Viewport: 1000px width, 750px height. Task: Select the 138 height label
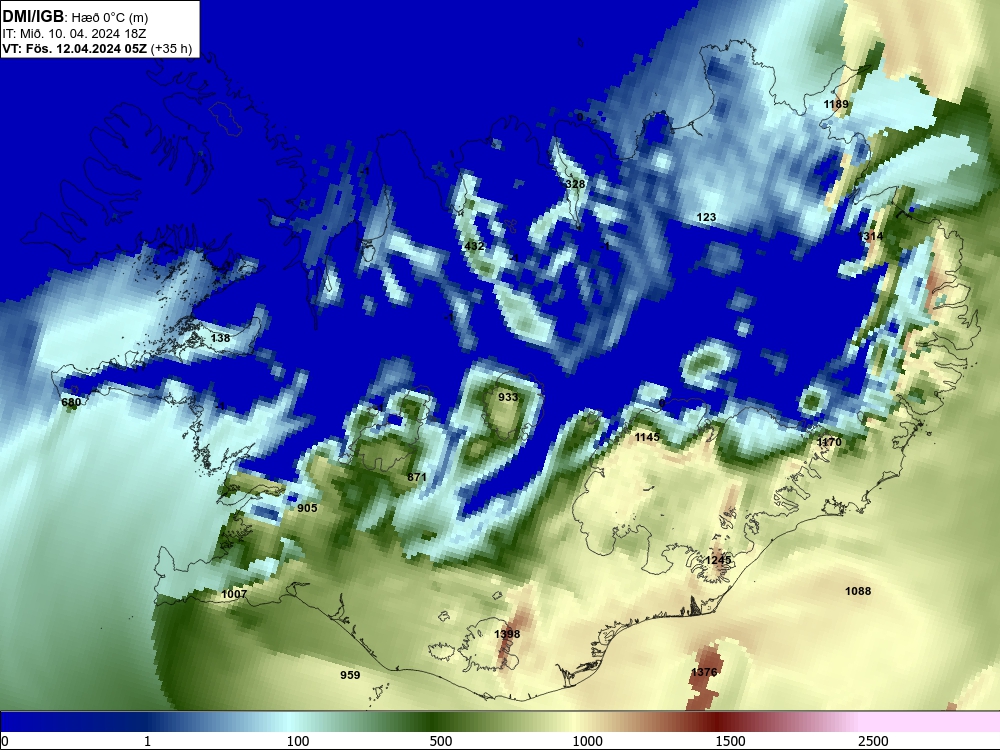(x=220, y=338)
